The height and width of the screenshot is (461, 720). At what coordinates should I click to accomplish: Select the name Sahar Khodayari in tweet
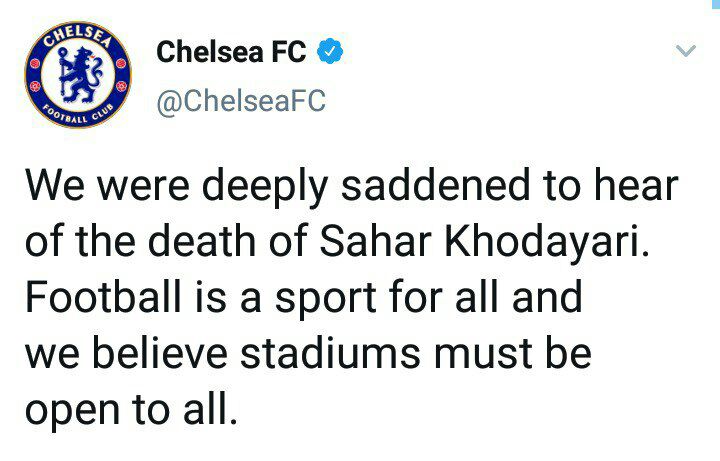(x=484, y=242)
